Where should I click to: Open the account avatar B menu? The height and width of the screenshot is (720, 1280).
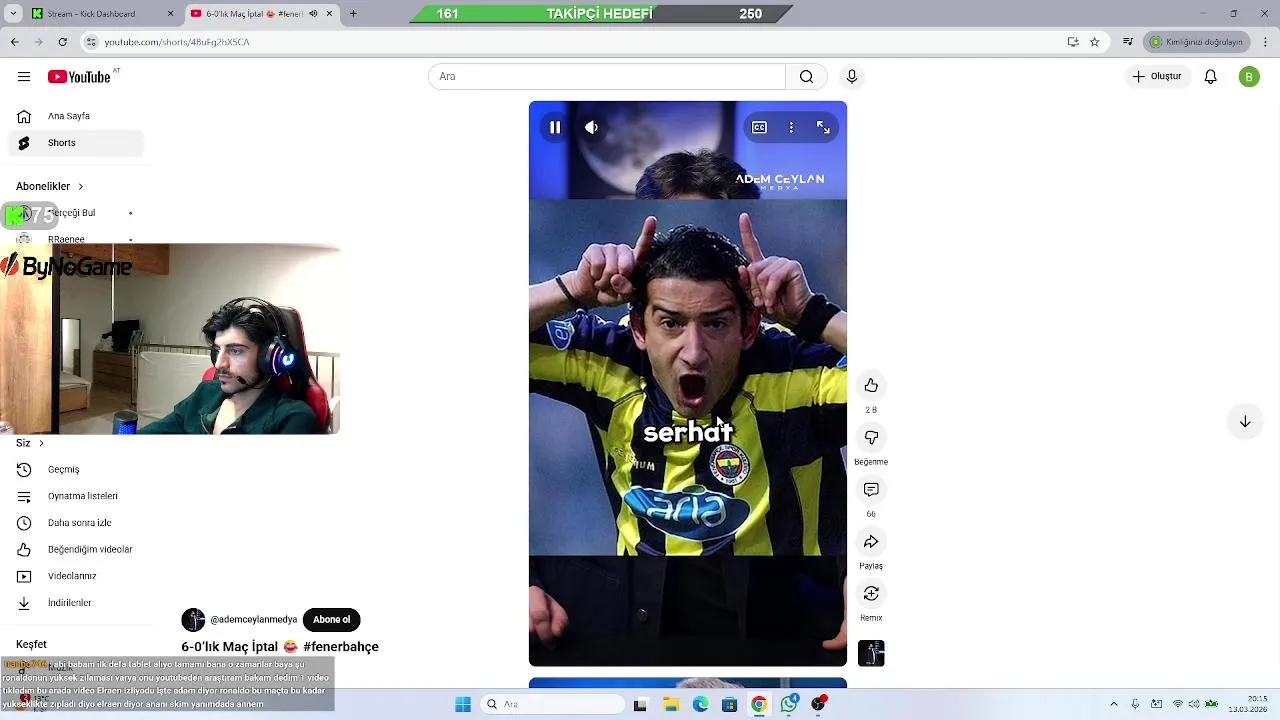click(1249, 77)
